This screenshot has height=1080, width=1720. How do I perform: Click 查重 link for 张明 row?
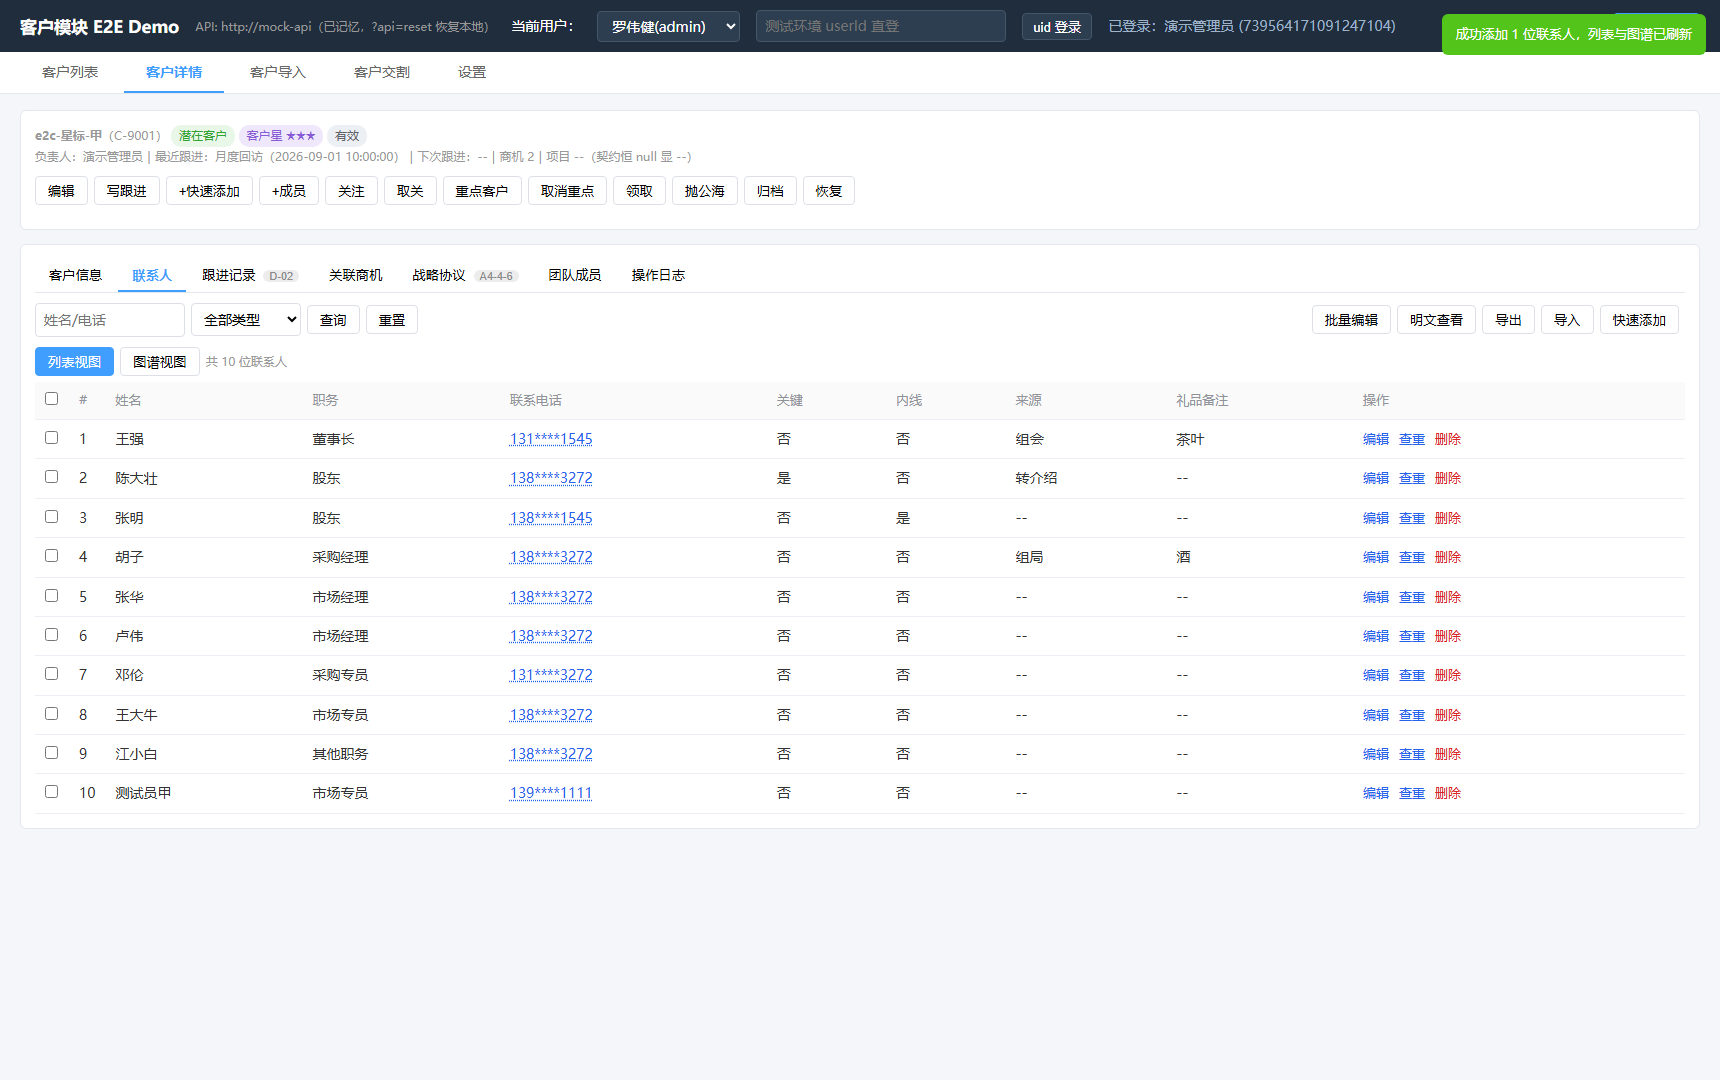coord(1412,518)
